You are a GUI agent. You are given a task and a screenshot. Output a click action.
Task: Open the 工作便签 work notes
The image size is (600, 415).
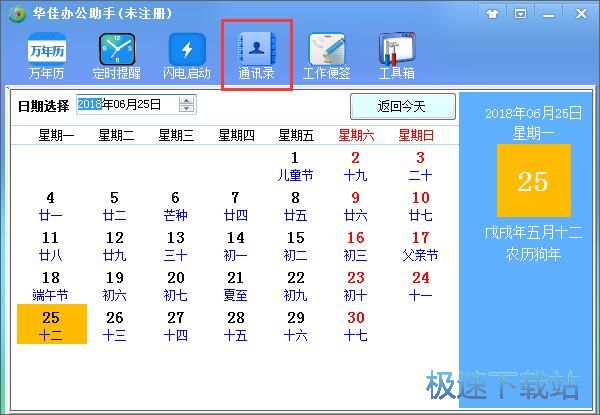coord(326,56)
